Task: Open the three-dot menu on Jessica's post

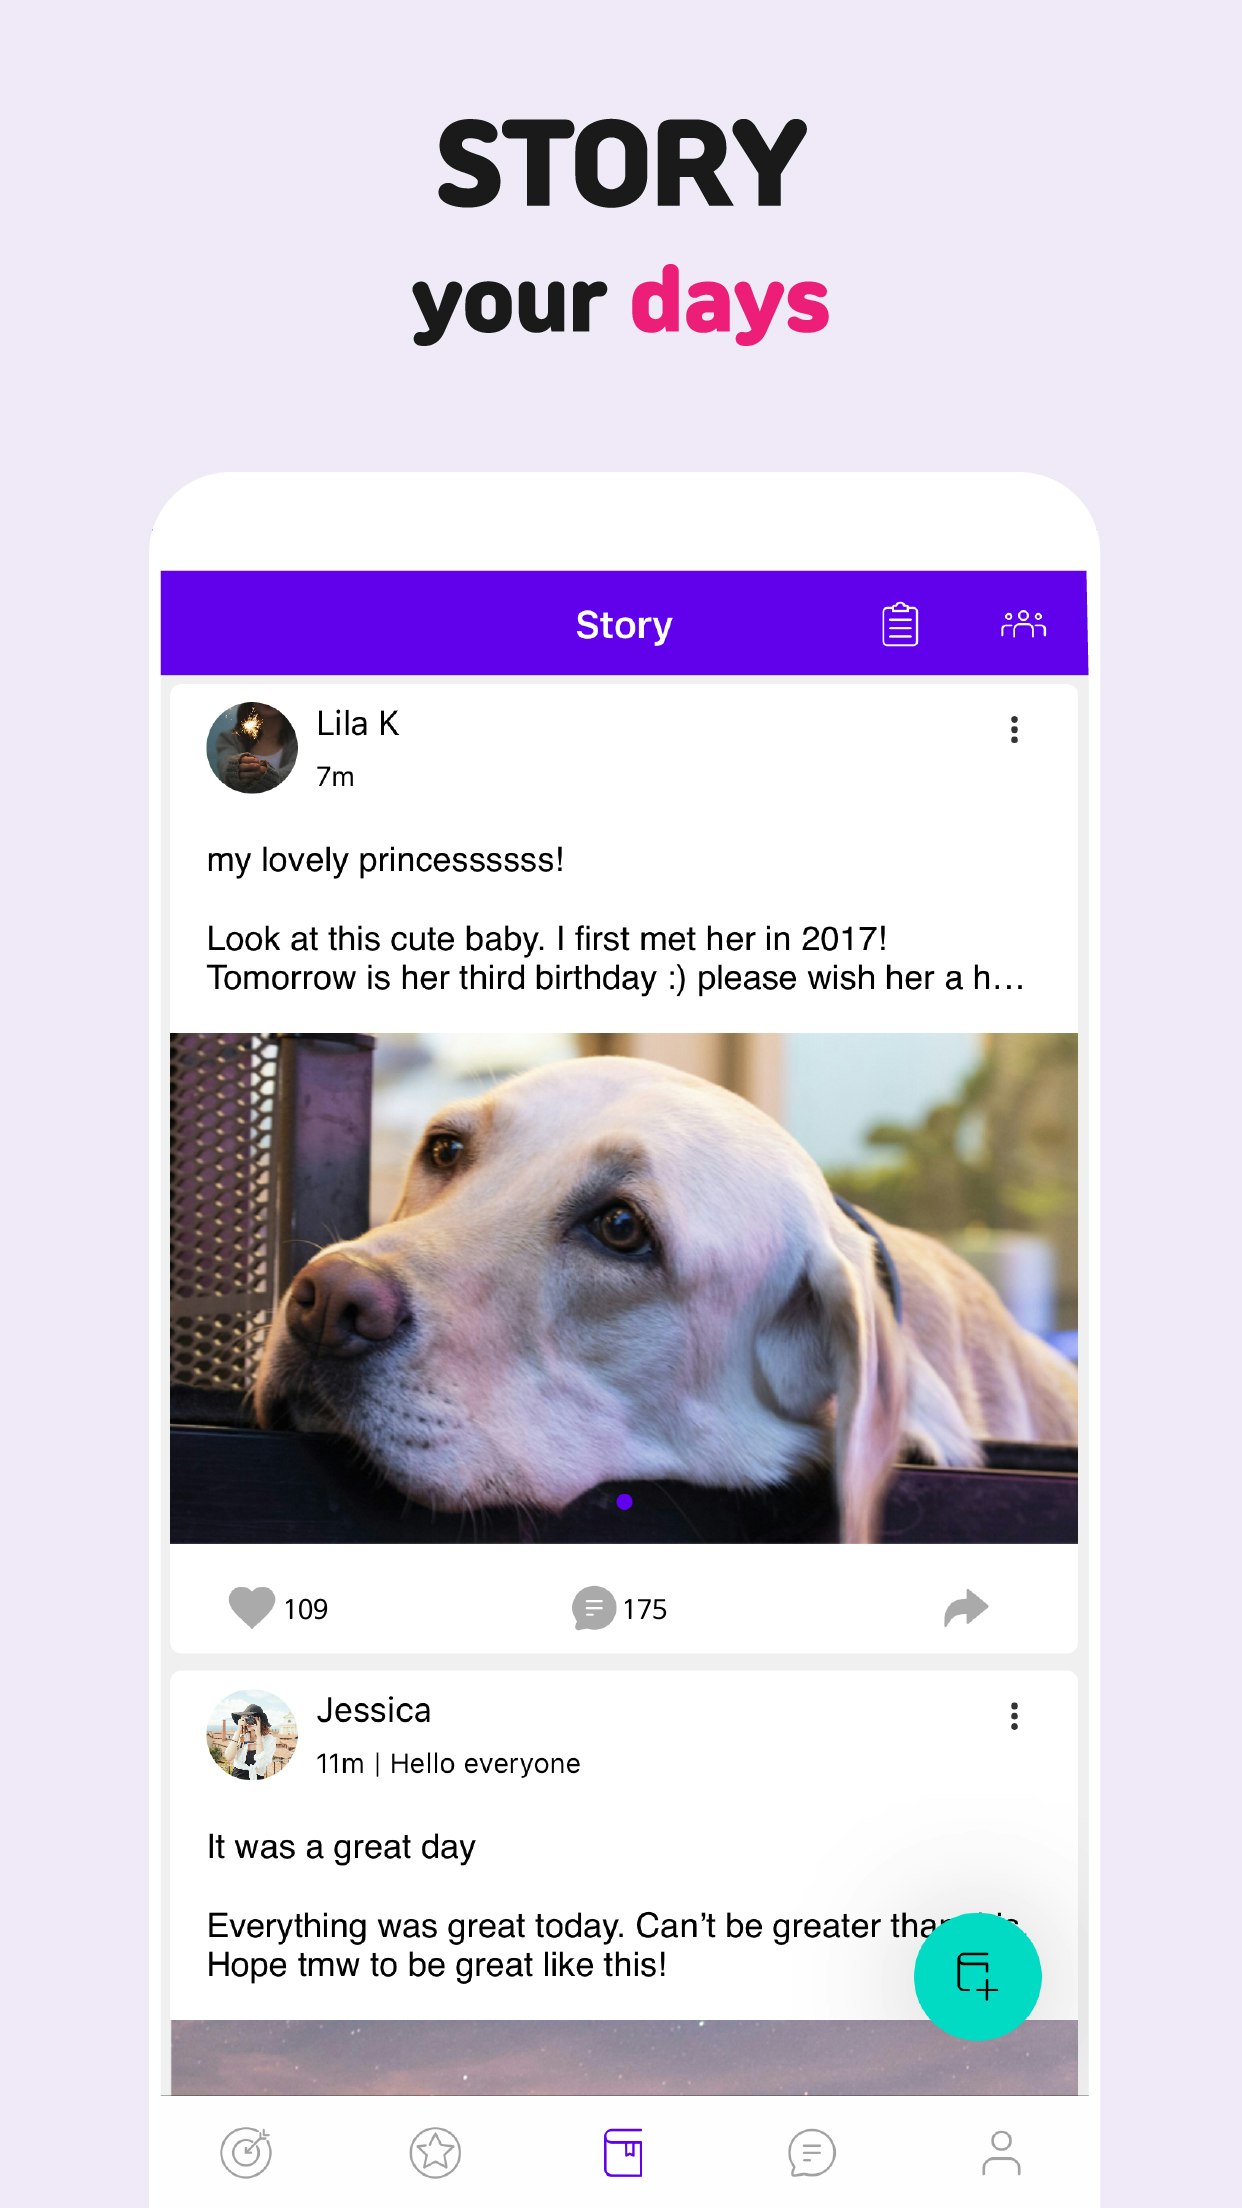Action: (1014, 1716)
